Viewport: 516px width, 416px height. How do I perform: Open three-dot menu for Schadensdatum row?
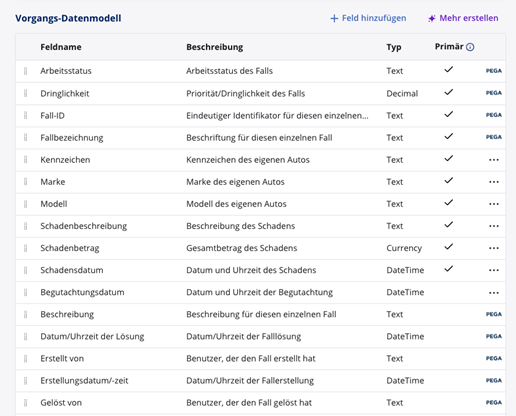pyautogui.click(x=494, y=270)
